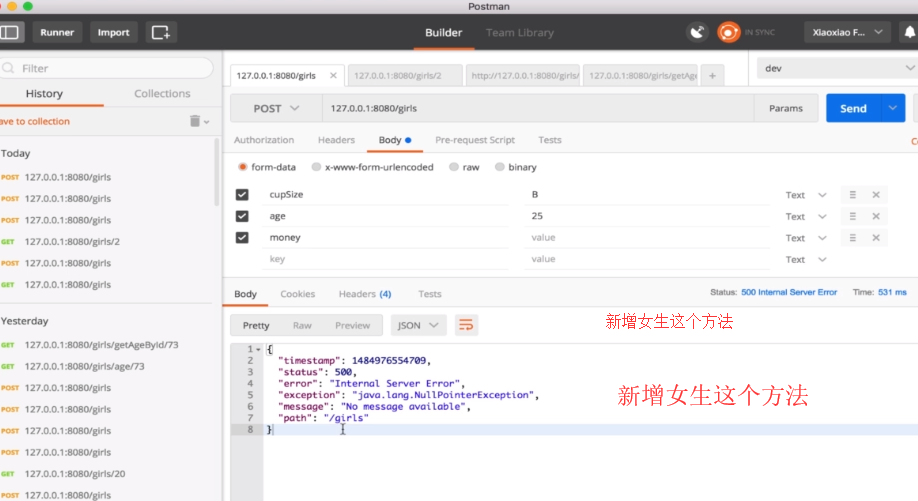Toggle response line wrap icon
This screenshot has height=501, width=918.
click(x=466, y=325)
